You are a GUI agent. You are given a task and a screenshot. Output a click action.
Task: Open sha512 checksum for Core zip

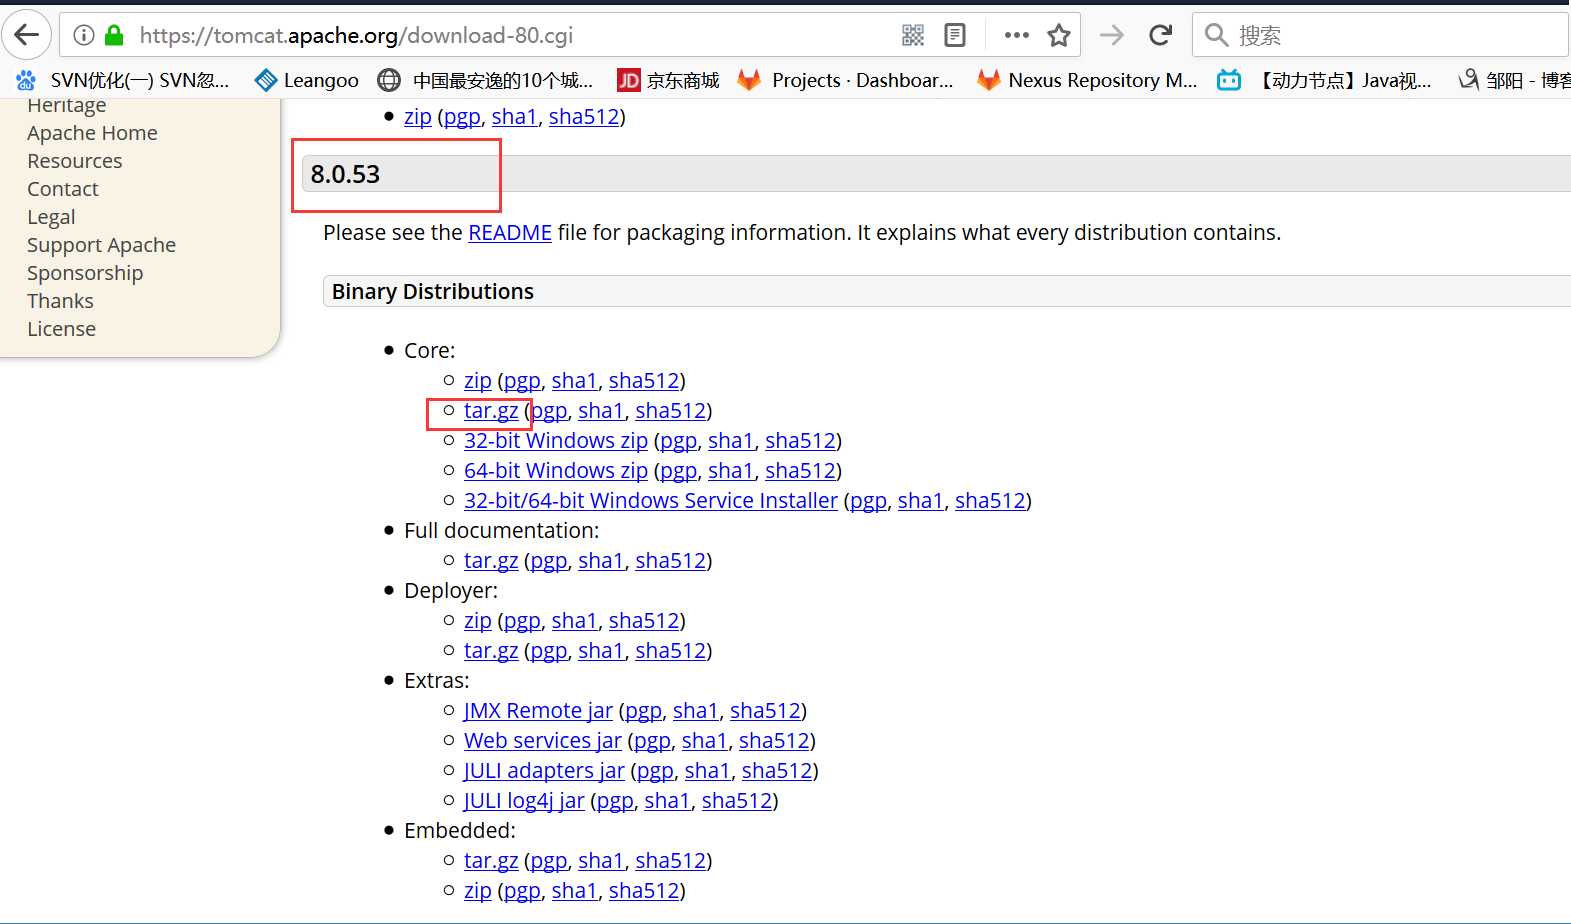644,381
